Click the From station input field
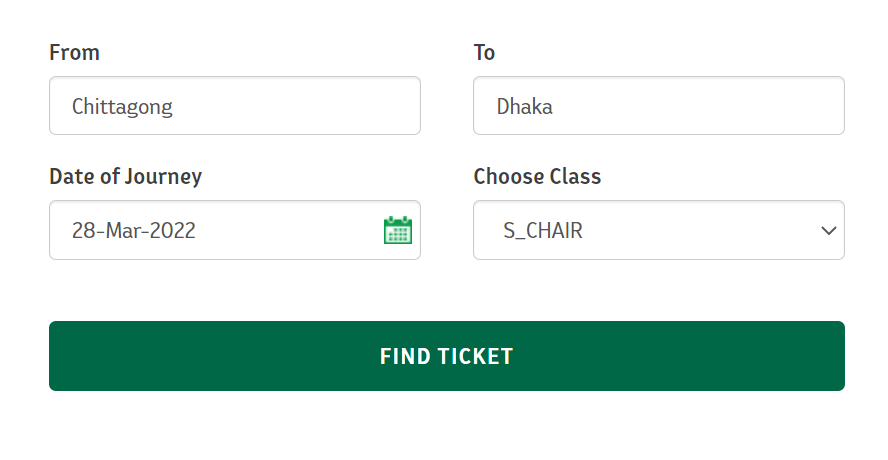 point(235,106)
